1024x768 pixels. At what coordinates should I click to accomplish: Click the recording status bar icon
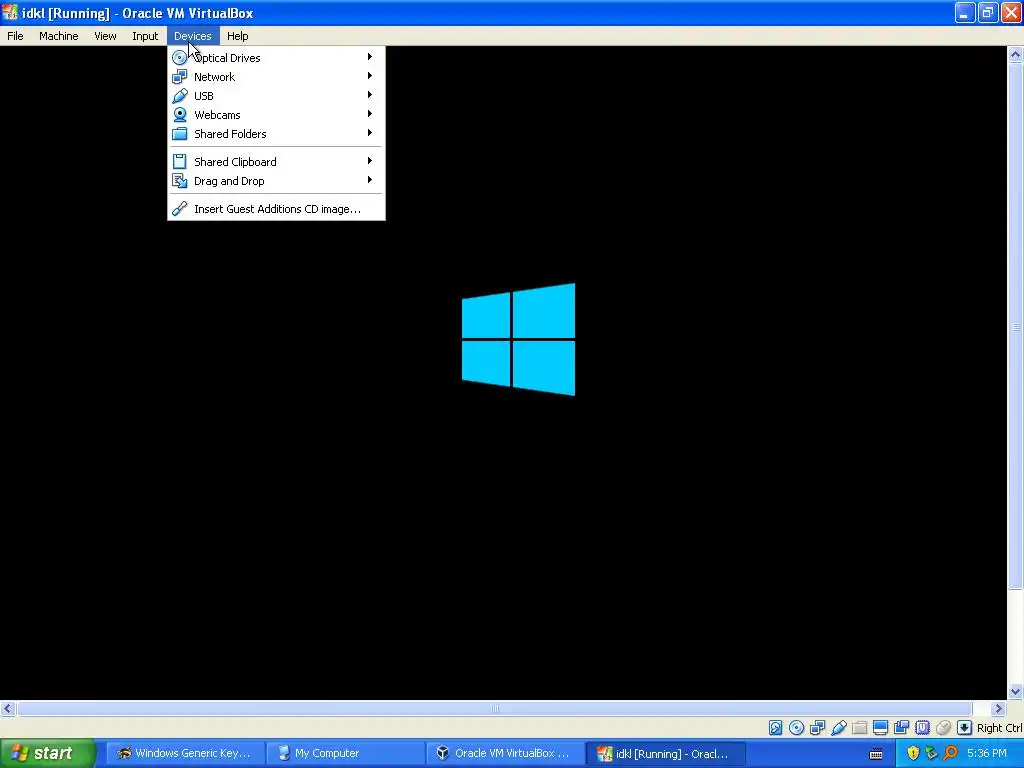(x=901, y=728)
